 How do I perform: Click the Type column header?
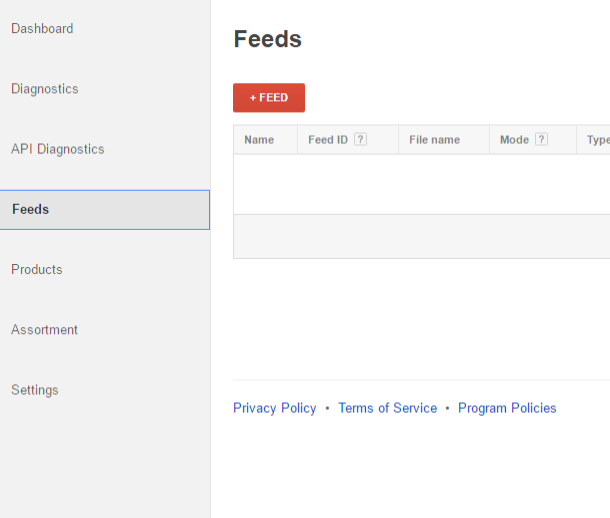pyautogui.click(x=598, y=140)
